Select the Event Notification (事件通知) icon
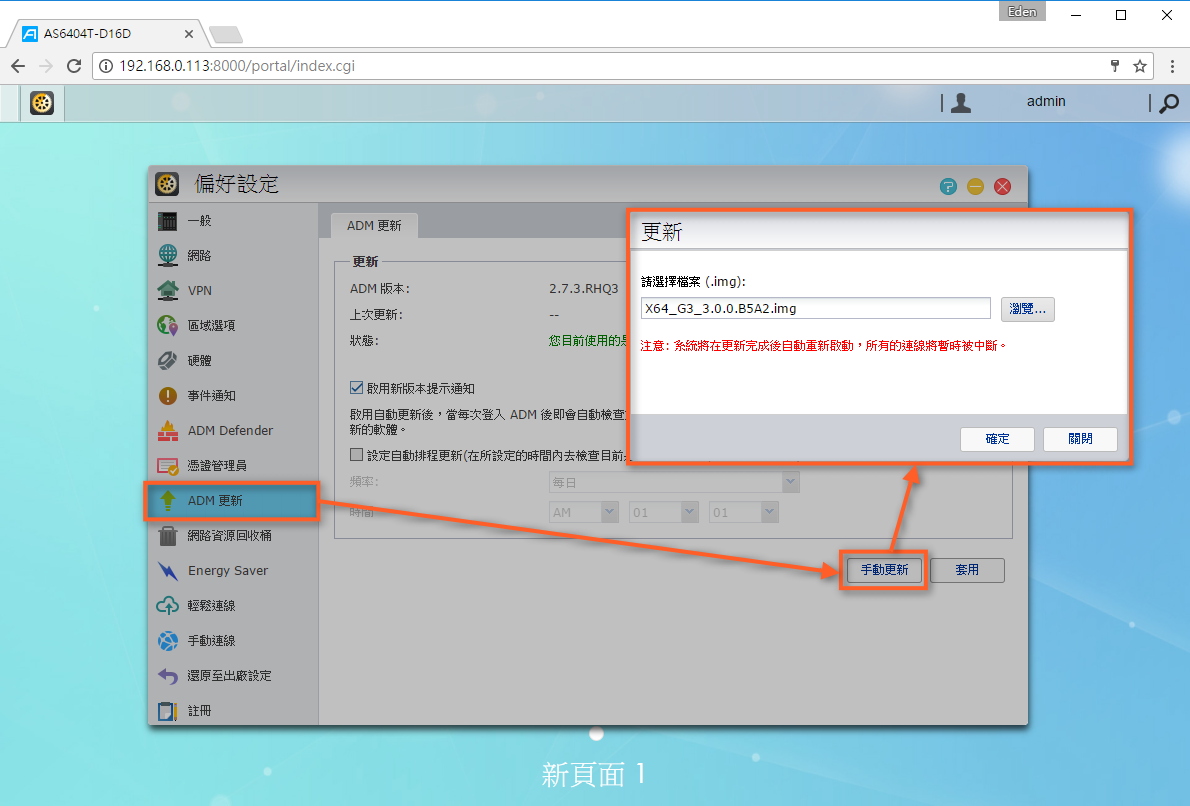The image size is (1190, 806). click(168, 395)
